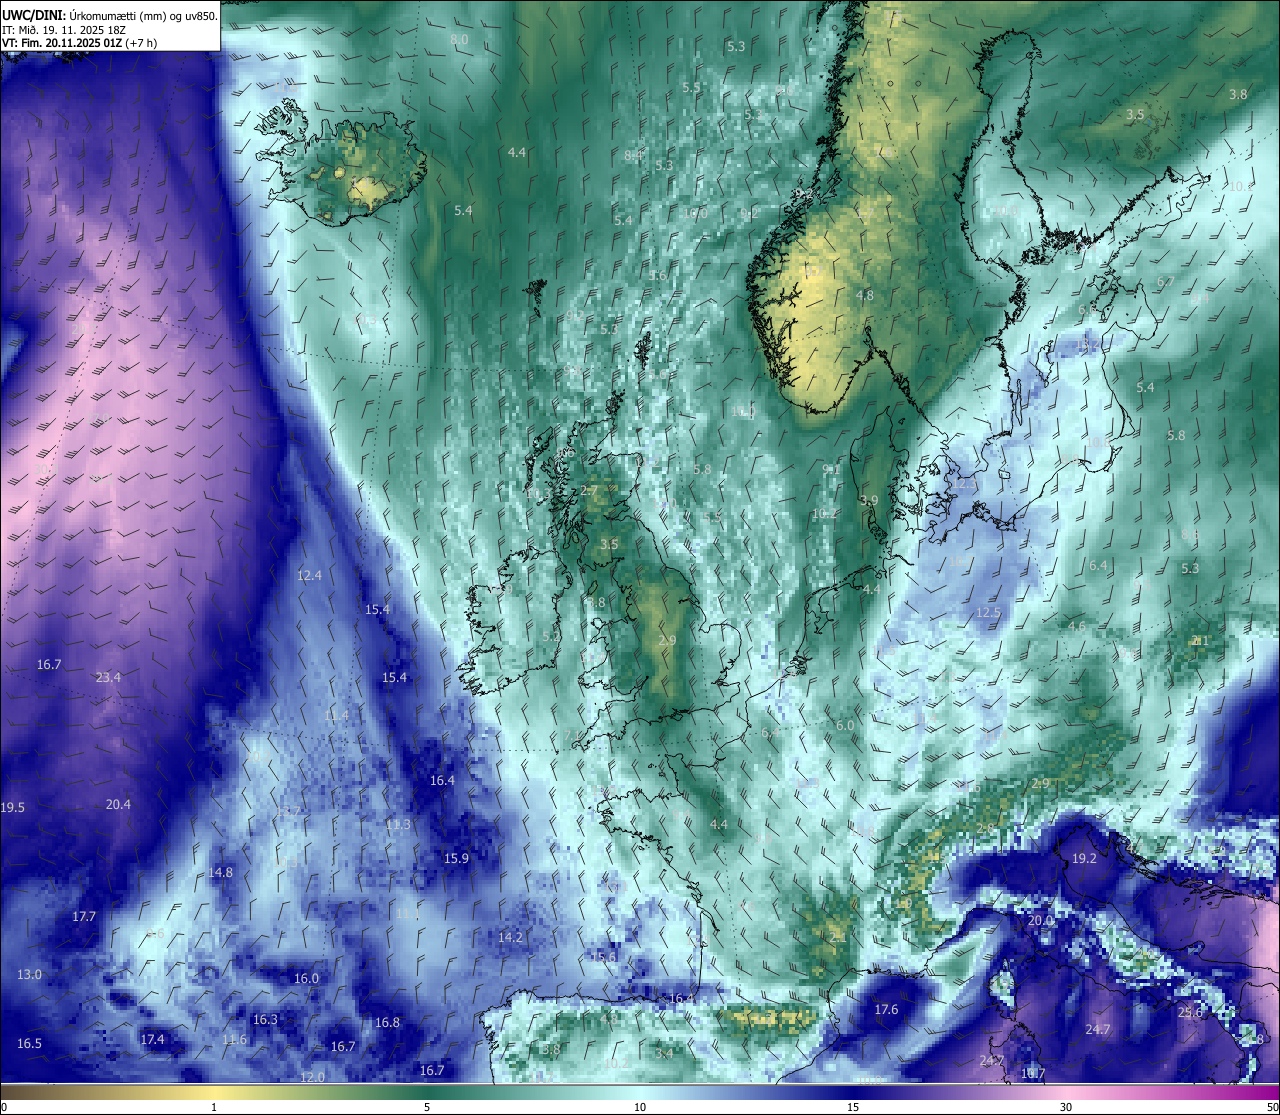Image resolution: width=1280 pixels, height=1115 pixels.
Task: Click the 12.4 value label
Action: pyautogui.click(x=310, y=576)
